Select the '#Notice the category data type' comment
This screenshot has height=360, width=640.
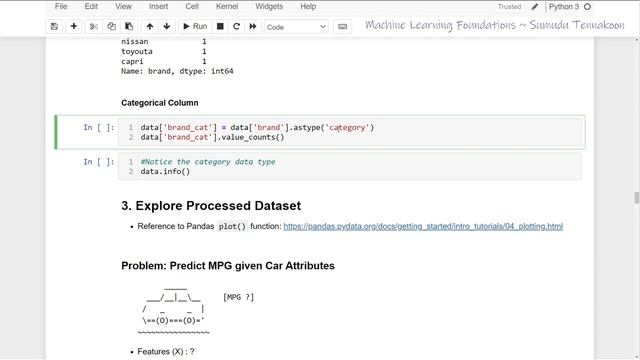coord(208,162)
